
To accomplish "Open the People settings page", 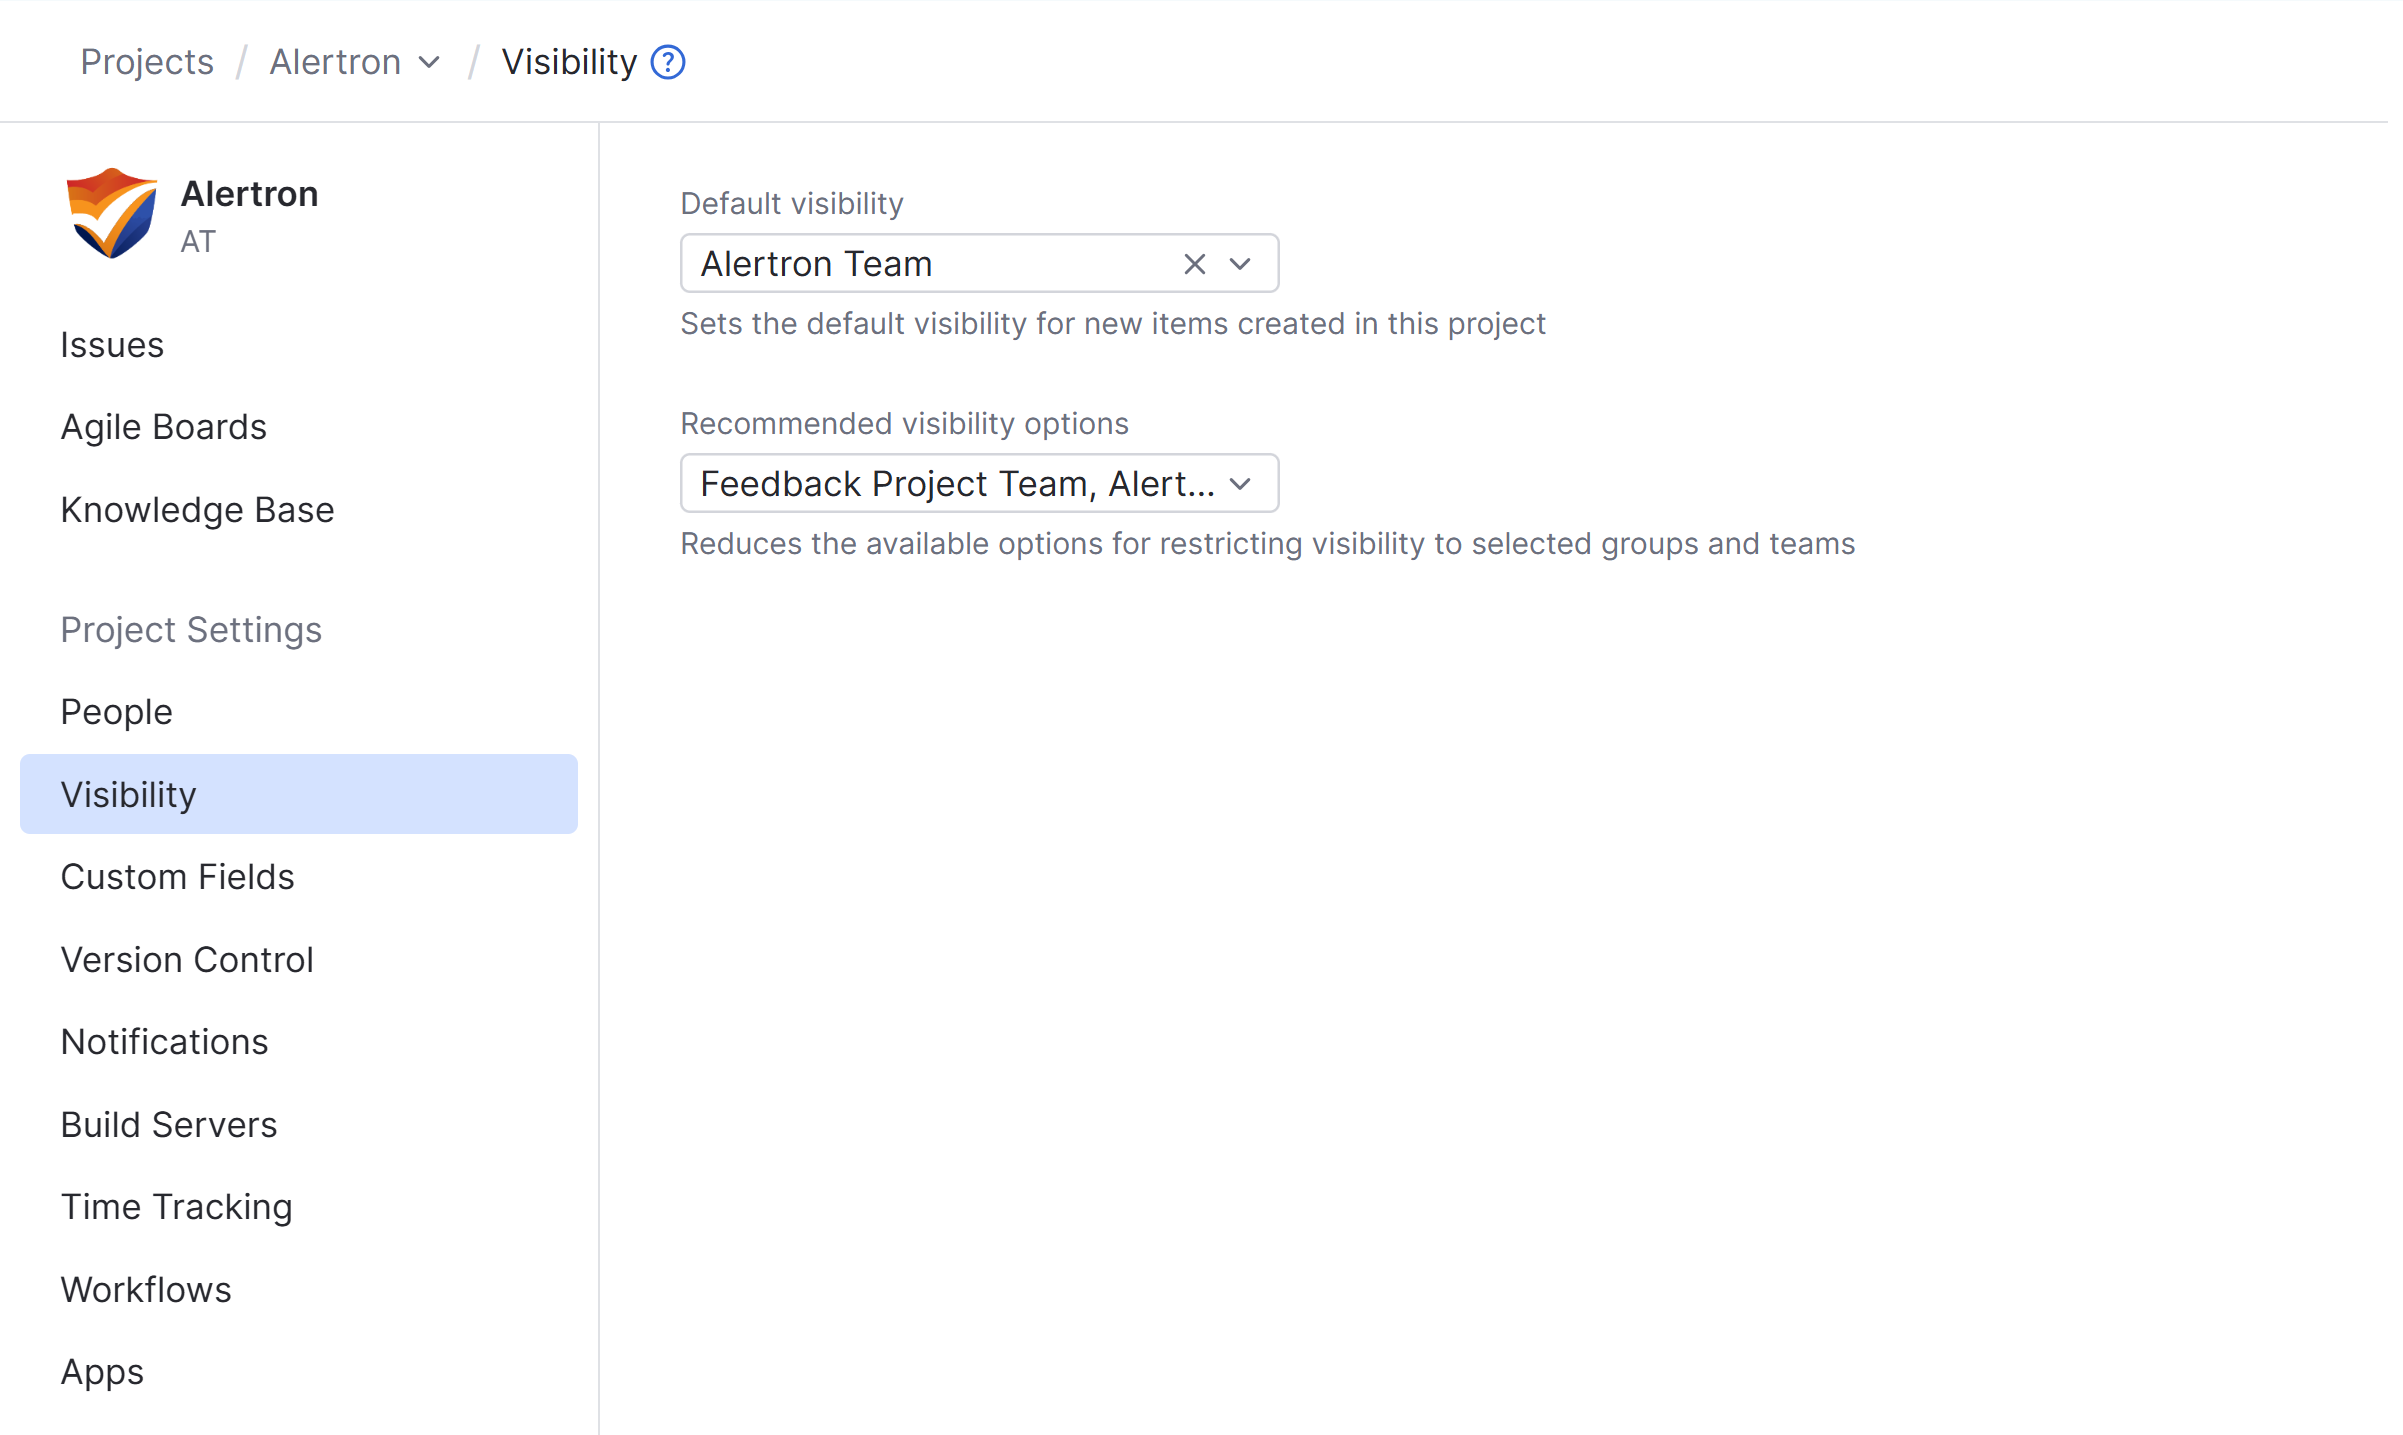I will pyautogui.click(x=116, y=711).
